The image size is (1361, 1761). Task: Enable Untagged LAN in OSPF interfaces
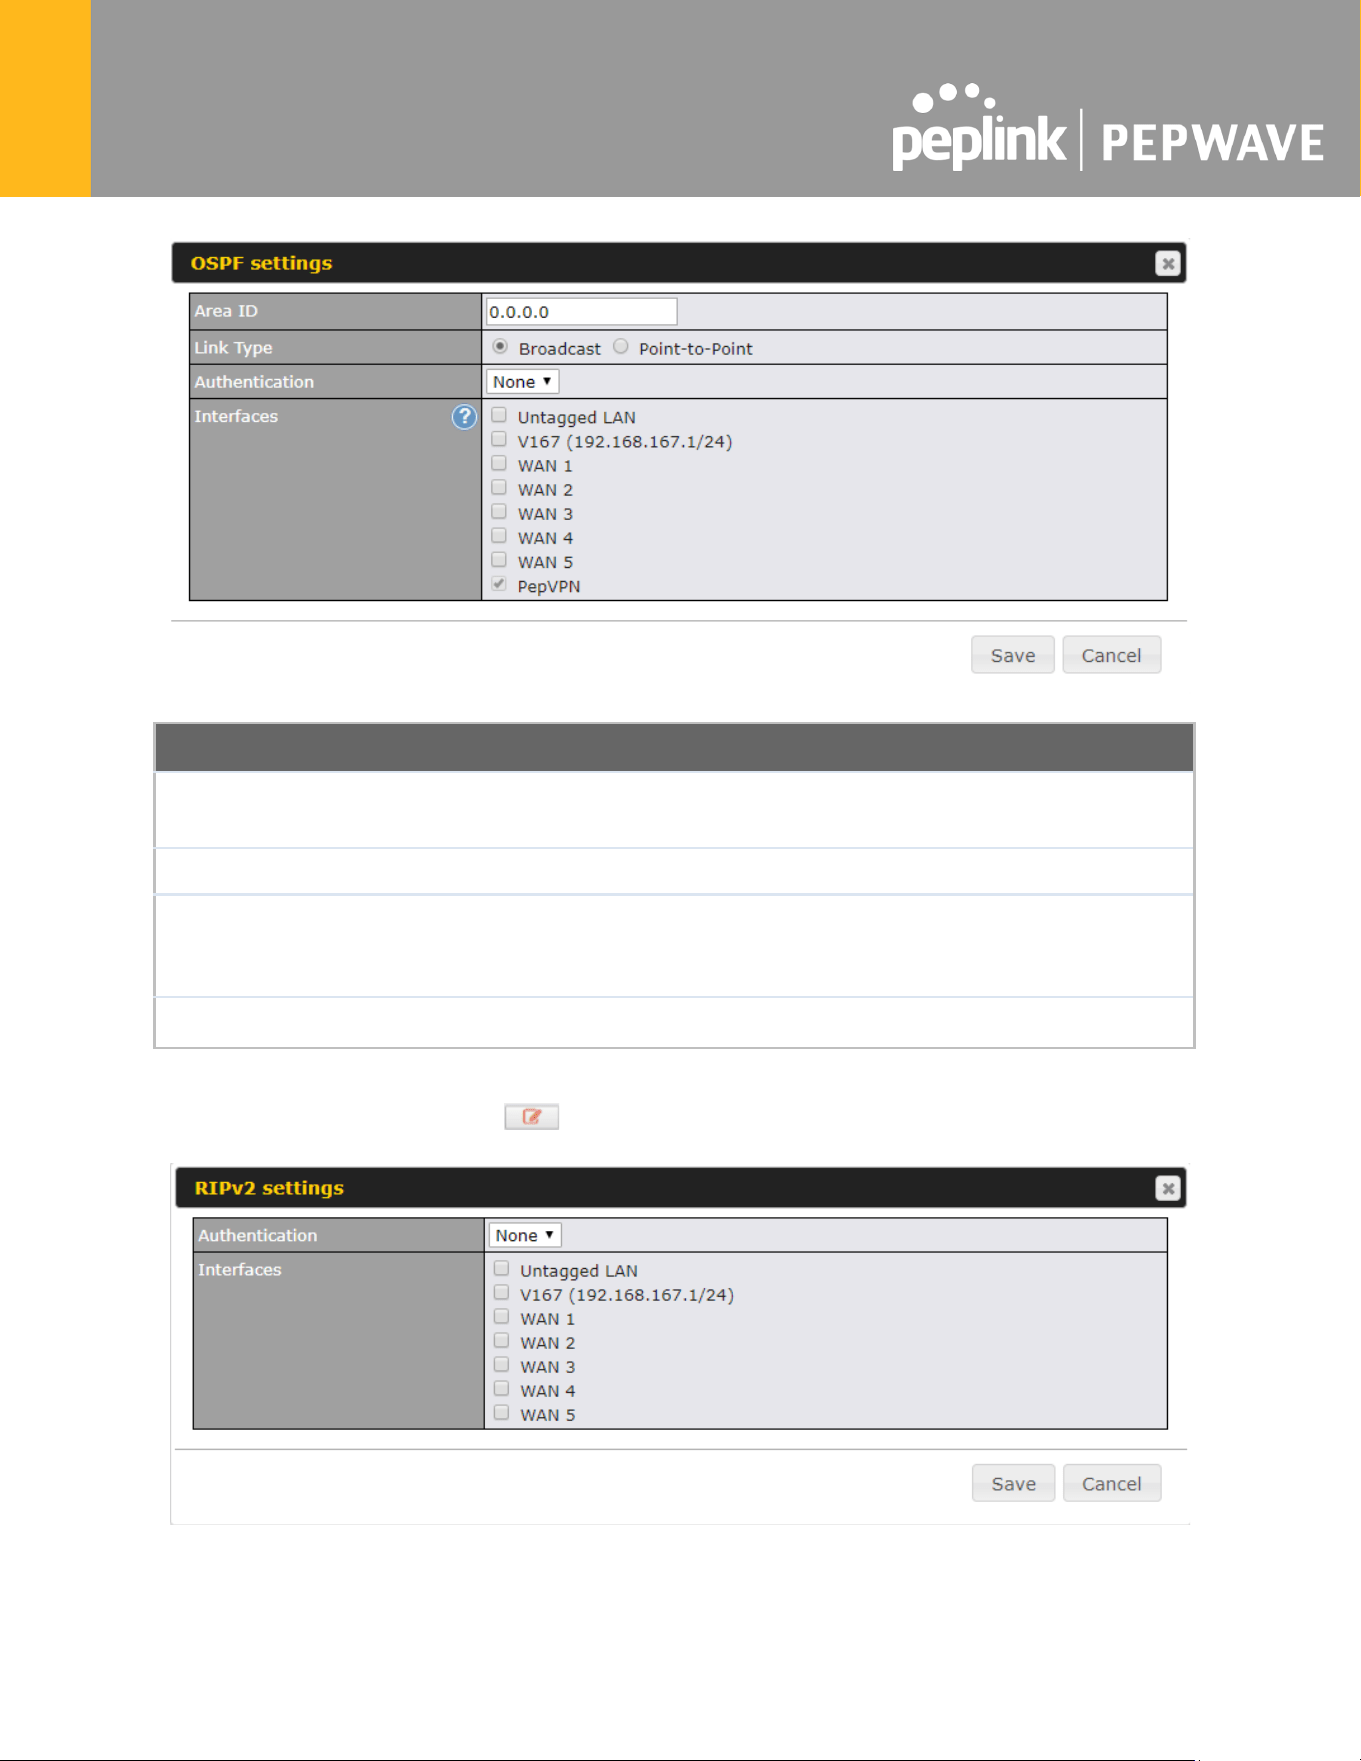[499, 415]
